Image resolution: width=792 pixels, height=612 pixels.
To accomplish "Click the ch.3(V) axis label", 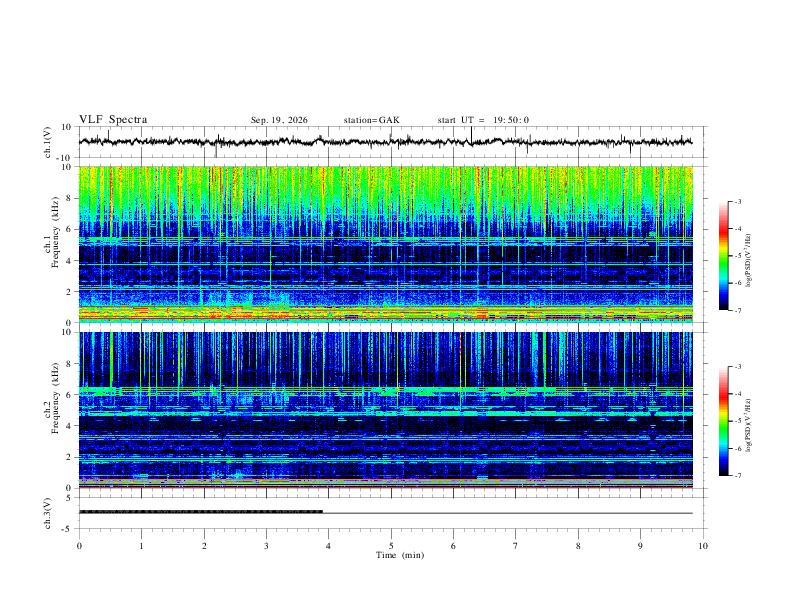I will click(47, 513).
